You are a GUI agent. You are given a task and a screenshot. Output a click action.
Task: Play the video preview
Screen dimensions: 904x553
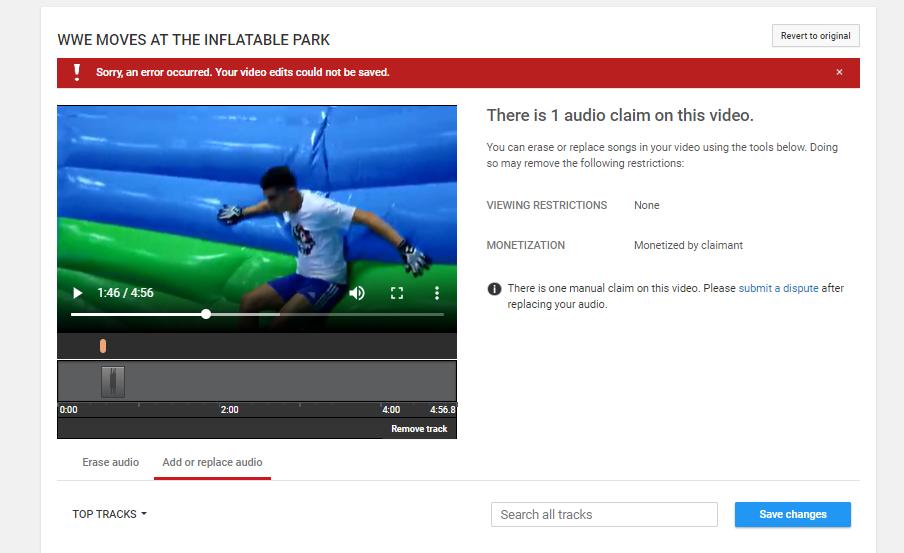77,293
